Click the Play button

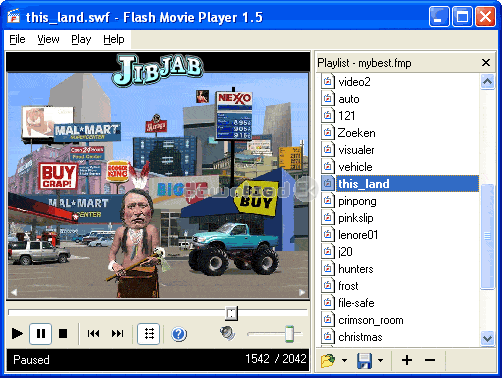coord(17,333)
